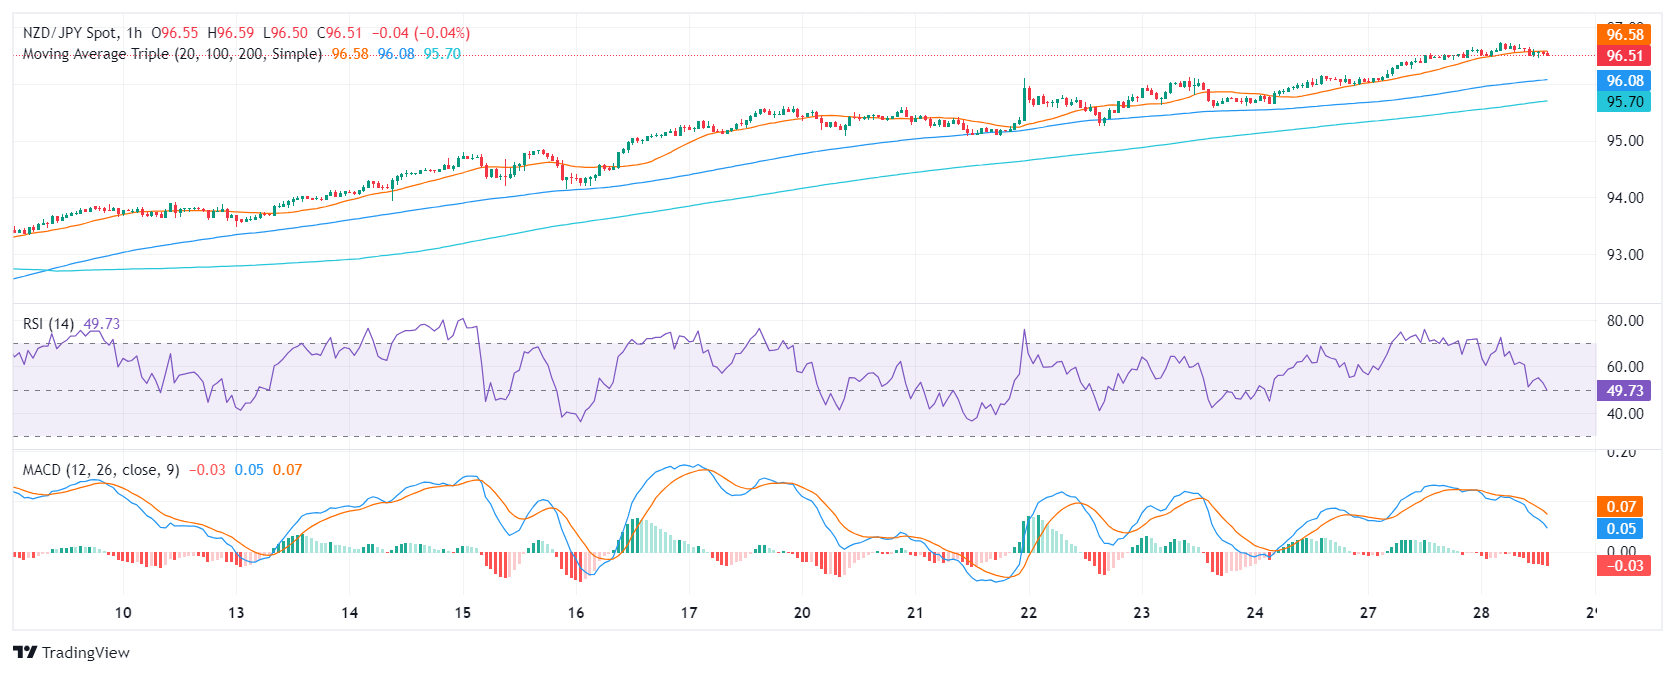Viewport: 1675px width, 674px height.
Task: Click the purple 49.73 RSI value tag
Action: click(1624, 391)
